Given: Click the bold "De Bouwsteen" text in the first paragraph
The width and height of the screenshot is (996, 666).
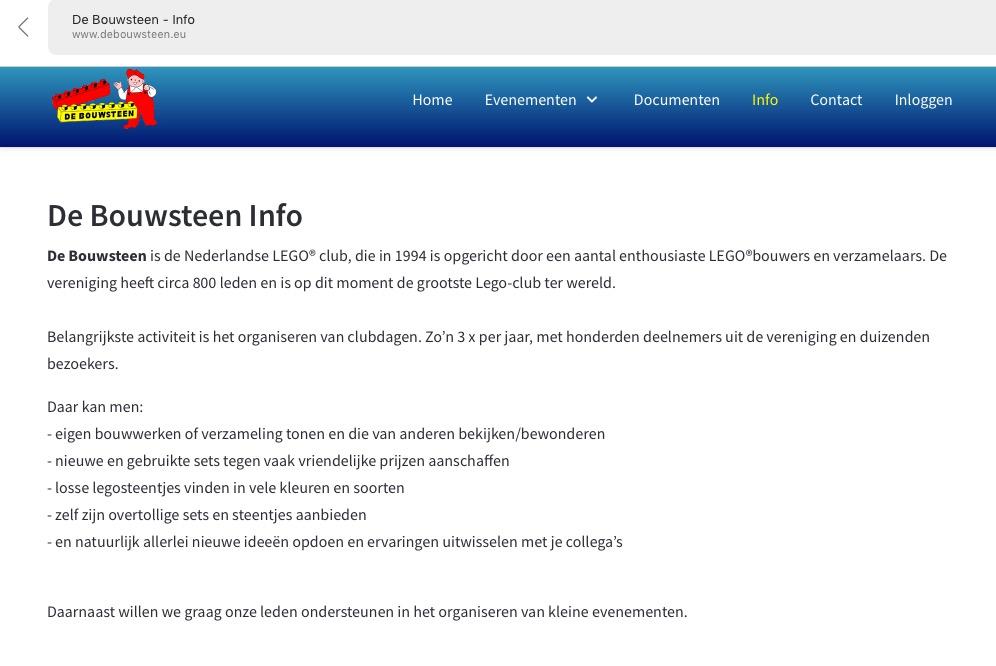Looking at the screenshot, I should pos(97,256).
